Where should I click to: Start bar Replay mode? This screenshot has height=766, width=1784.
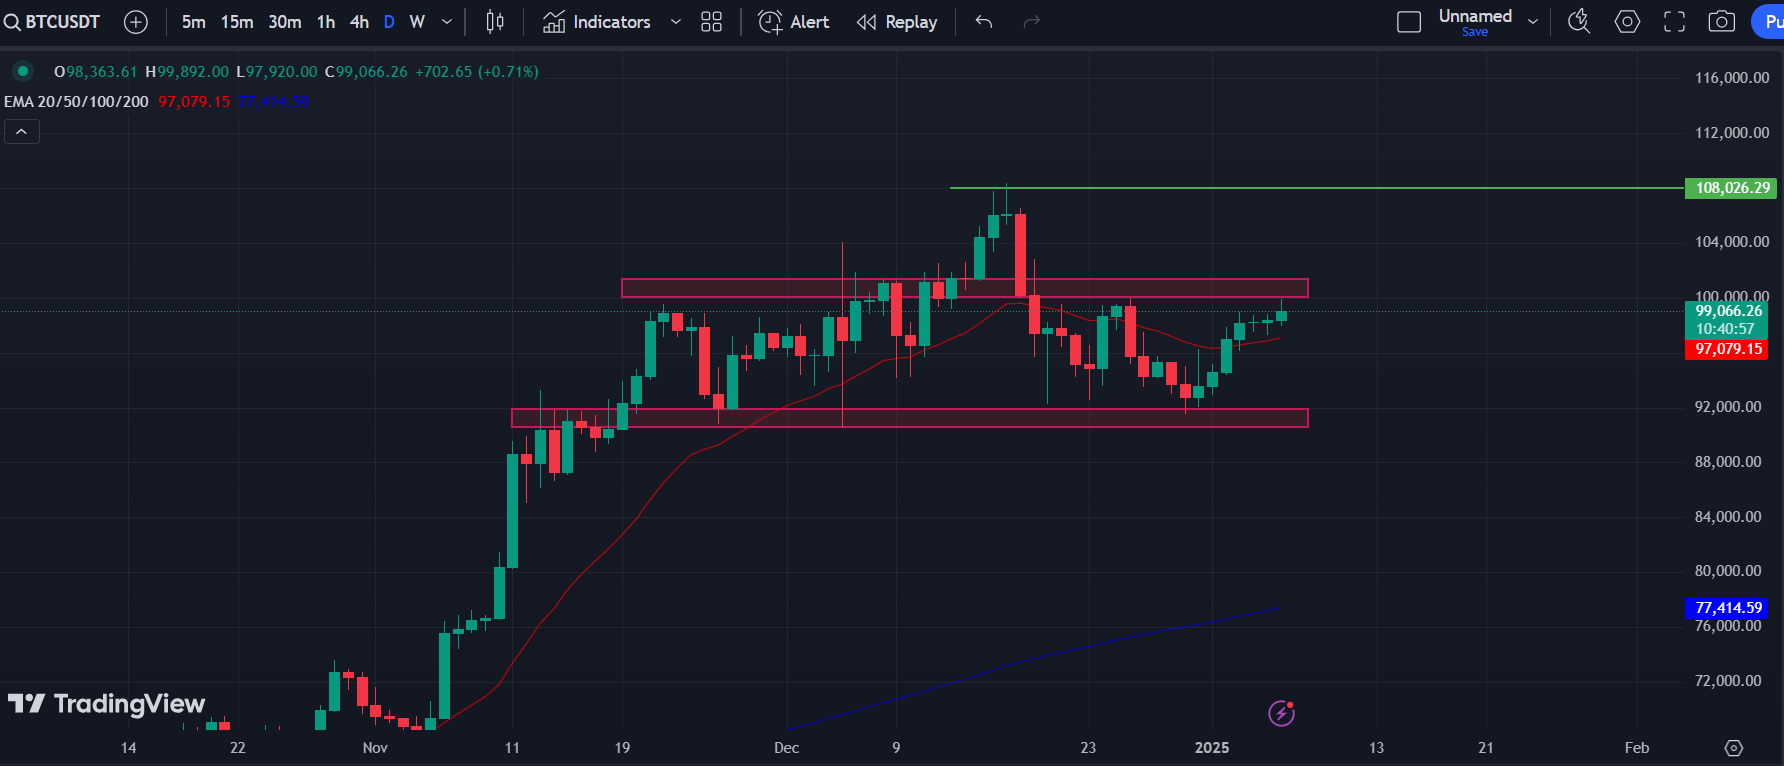click(897, 22)
